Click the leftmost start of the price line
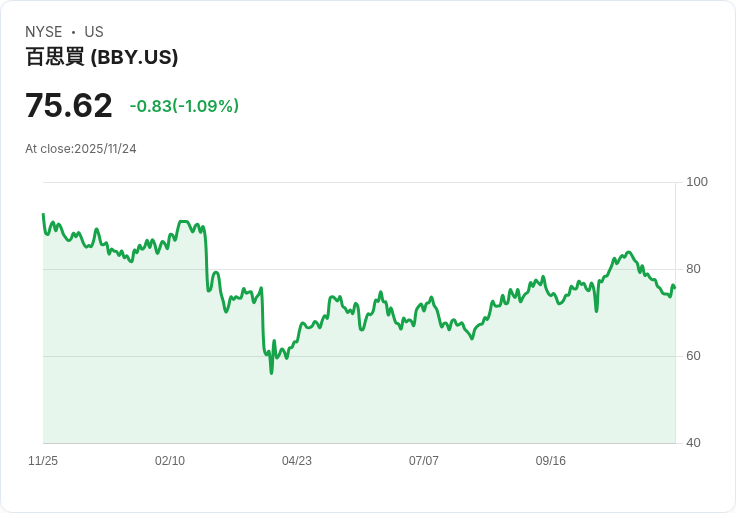Image resolution: width=736 pixels, height=513 pixels. click(x=43, y=214)
